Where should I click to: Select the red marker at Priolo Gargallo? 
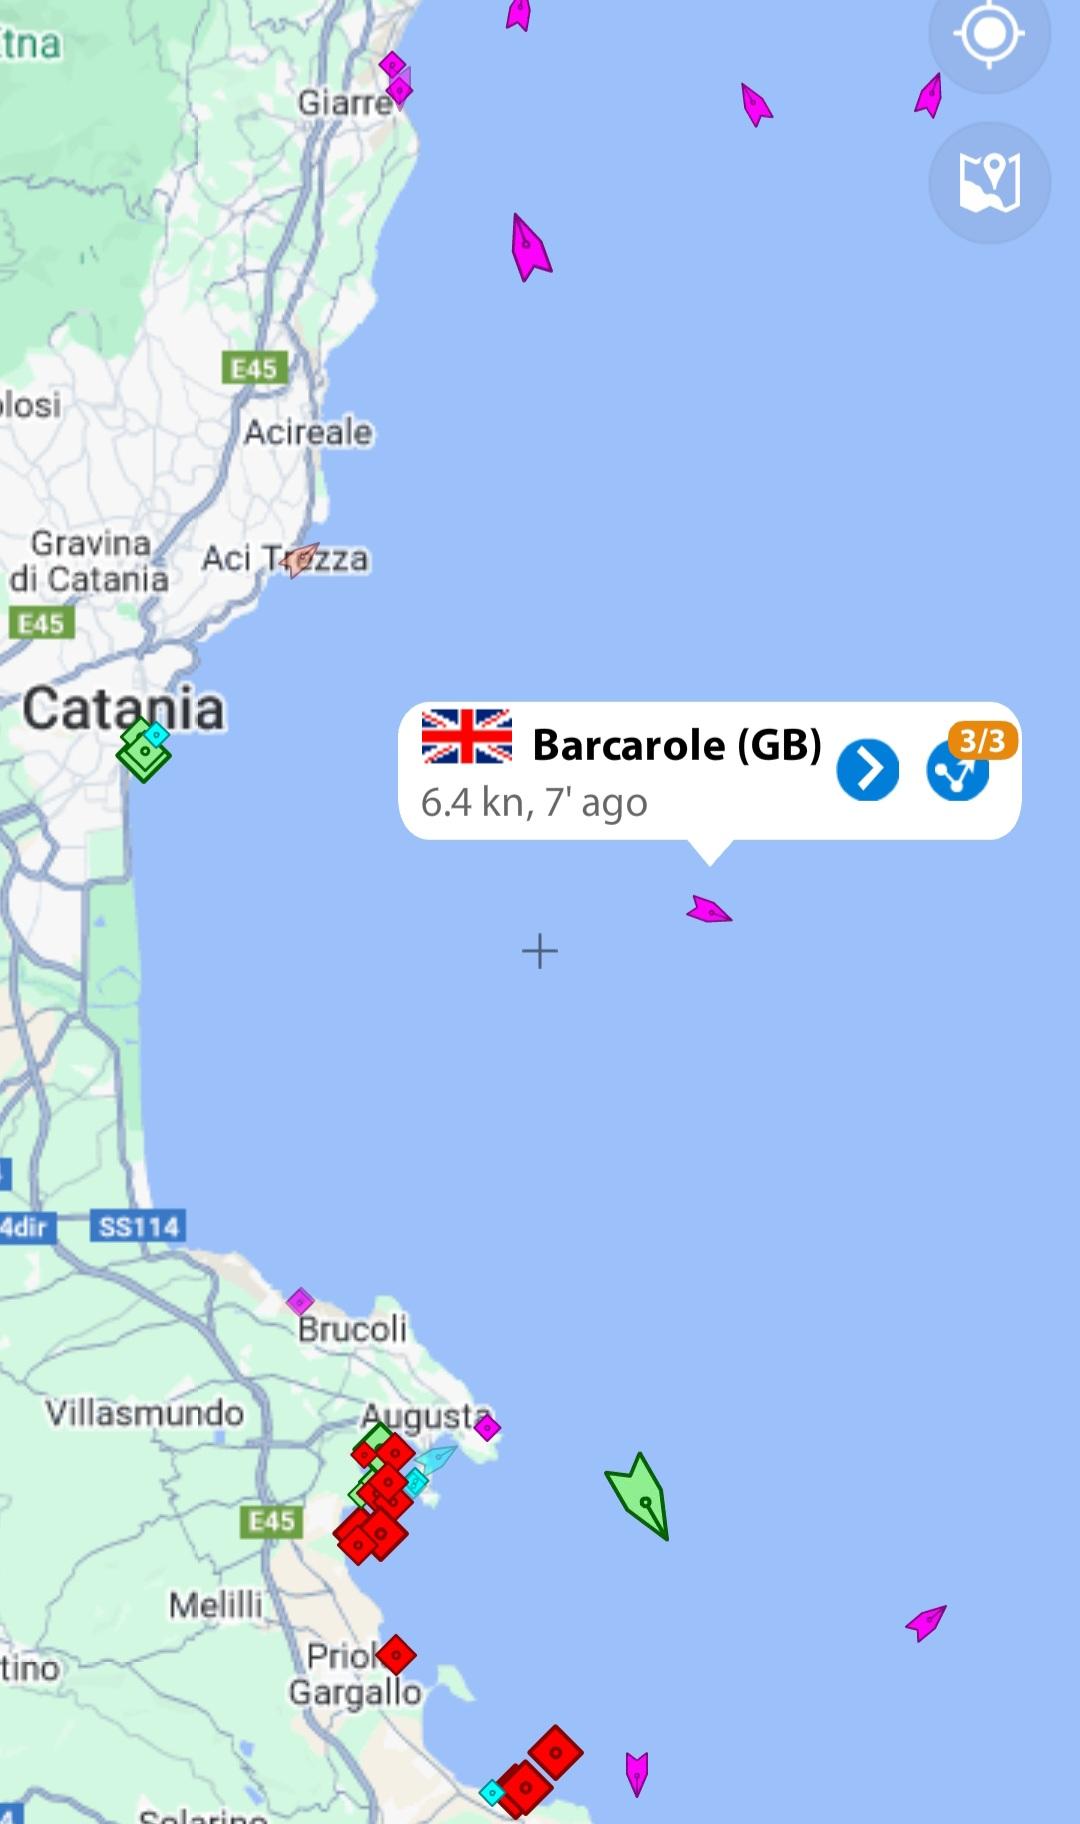click(396, 1655)
